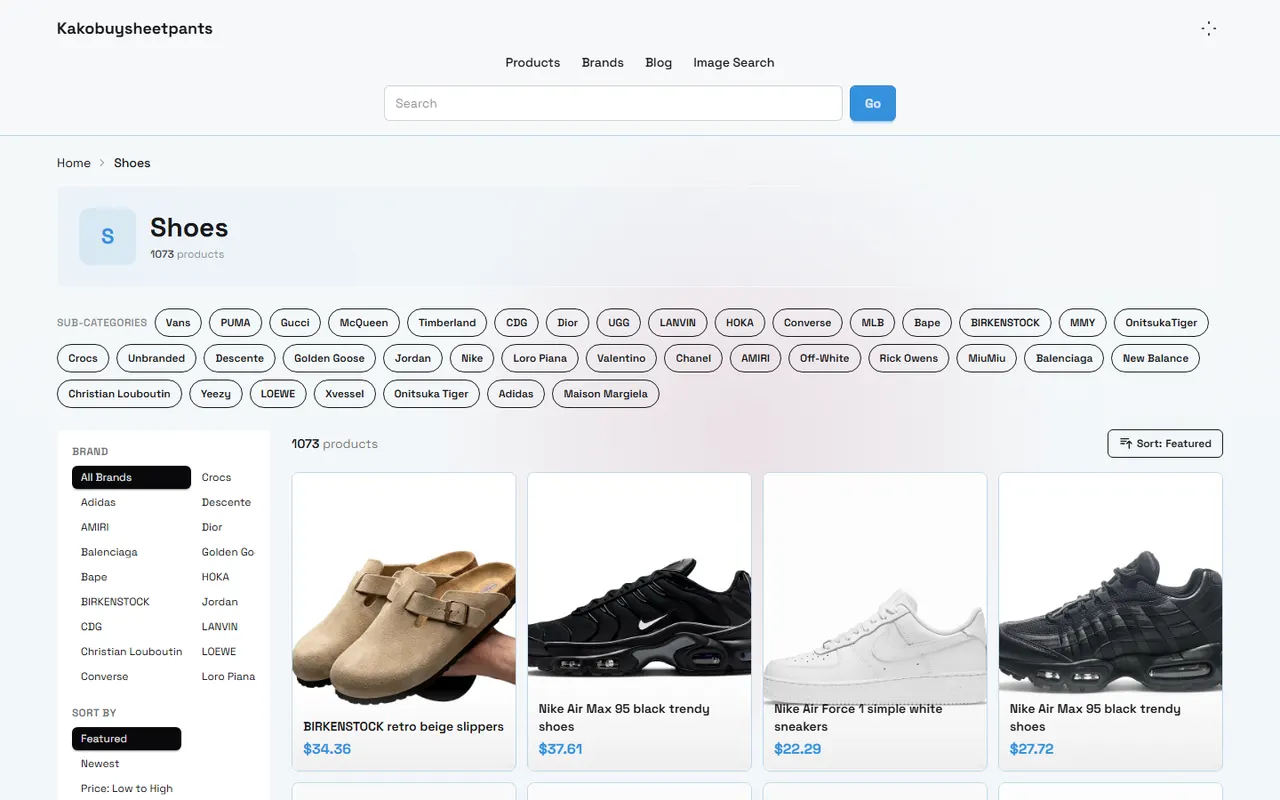Go to the Blog page
This screenshot has height=800, width=1280.
pyautogui.click(x=659, y=62)
